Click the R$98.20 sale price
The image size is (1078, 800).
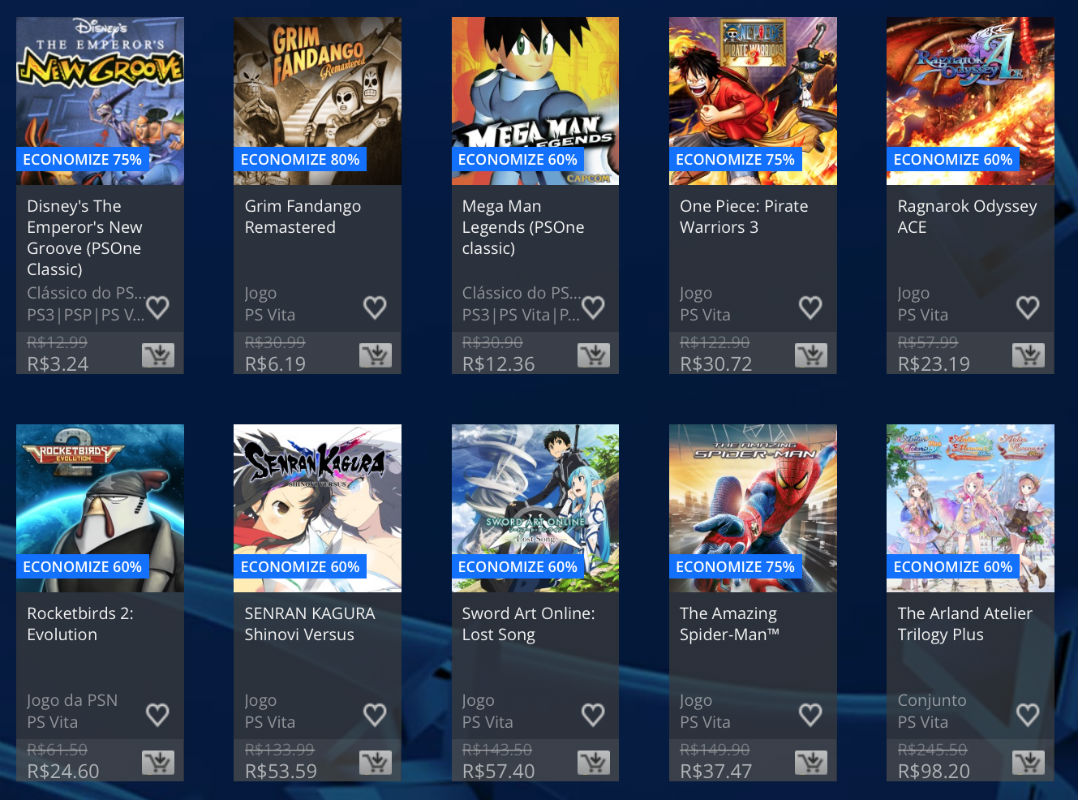[x=934, y=771]
